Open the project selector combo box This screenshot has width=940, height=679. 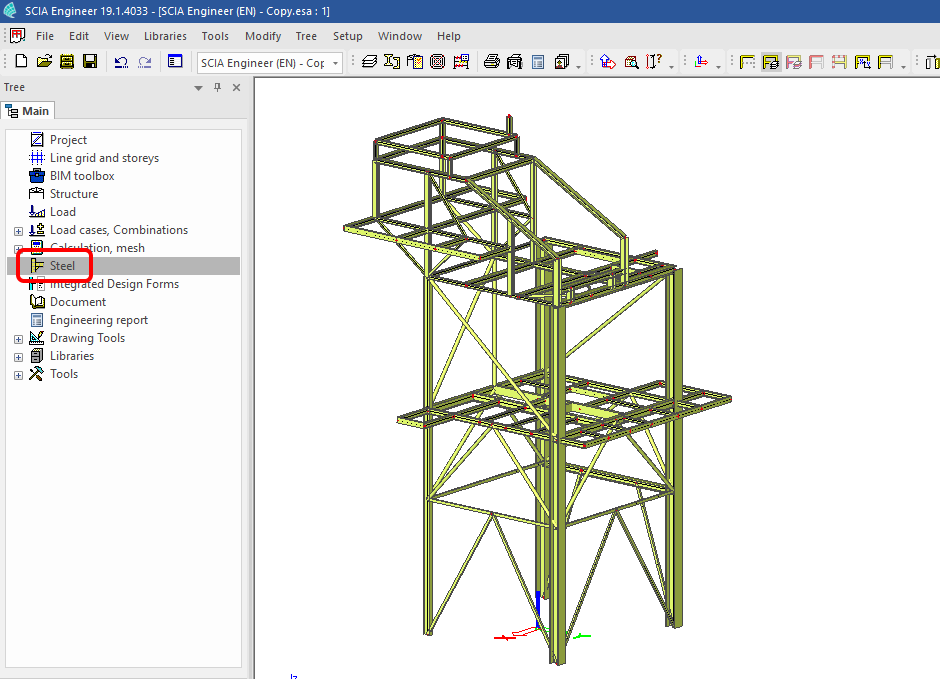point(270,62)
